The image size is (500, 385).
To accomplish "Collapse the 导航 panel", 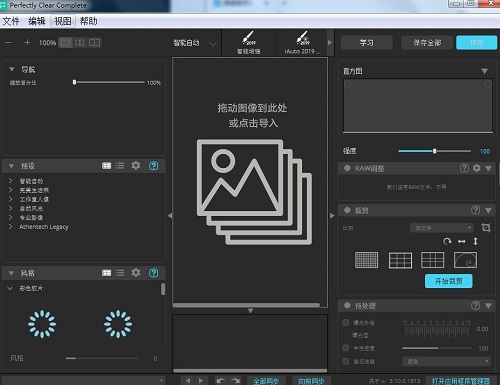I will (x=12, y=69).
